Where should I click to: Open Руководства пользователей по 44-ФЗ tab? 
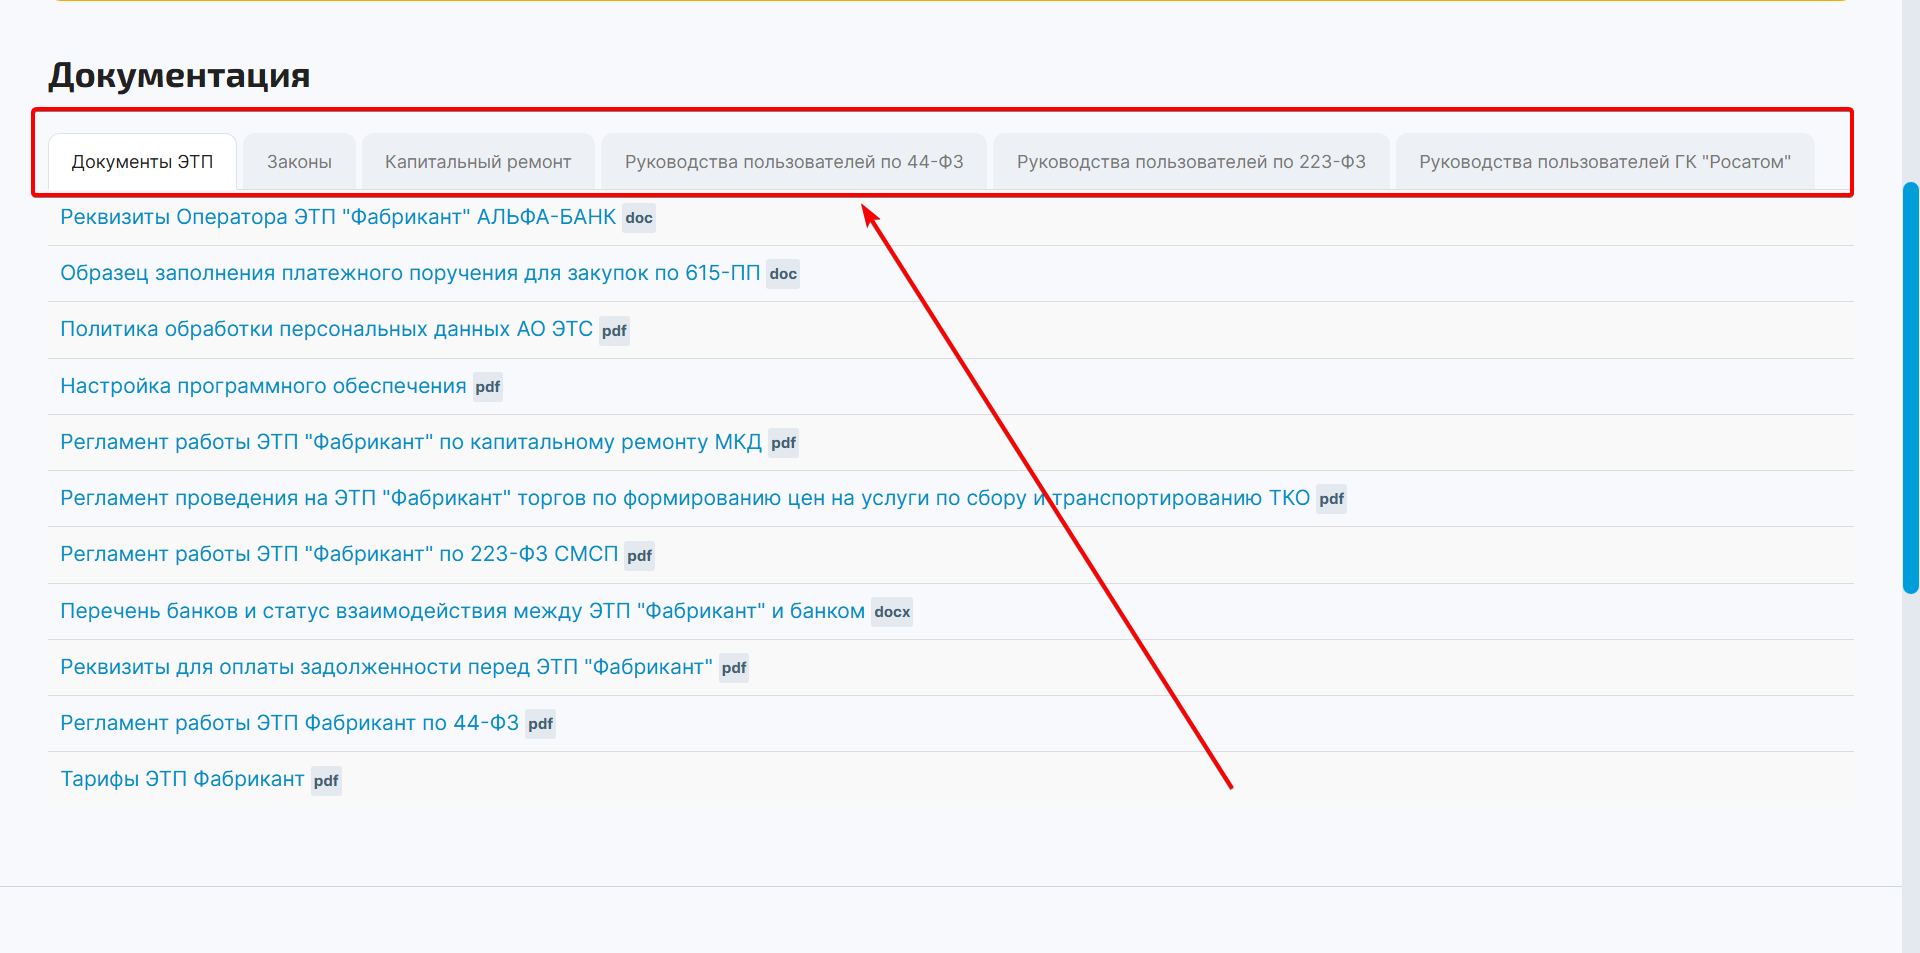(794, 162)
